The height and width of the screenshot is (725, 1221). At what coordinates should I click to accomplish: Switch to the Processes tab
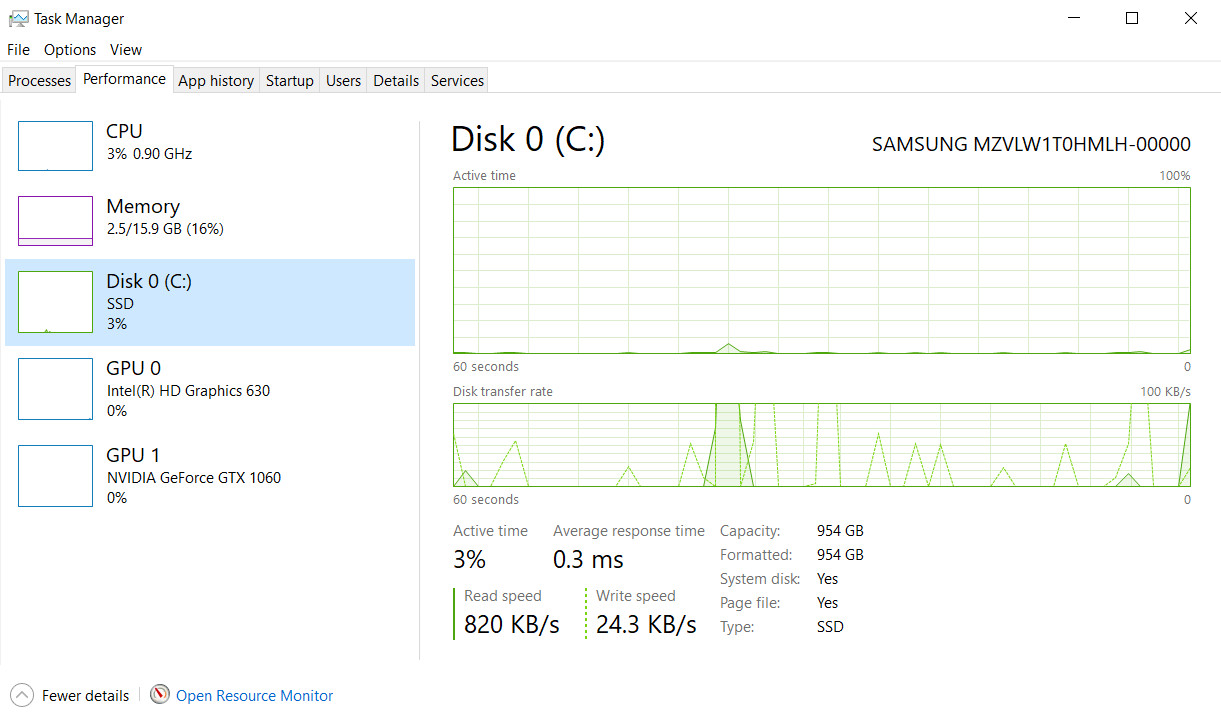point(40,81)
